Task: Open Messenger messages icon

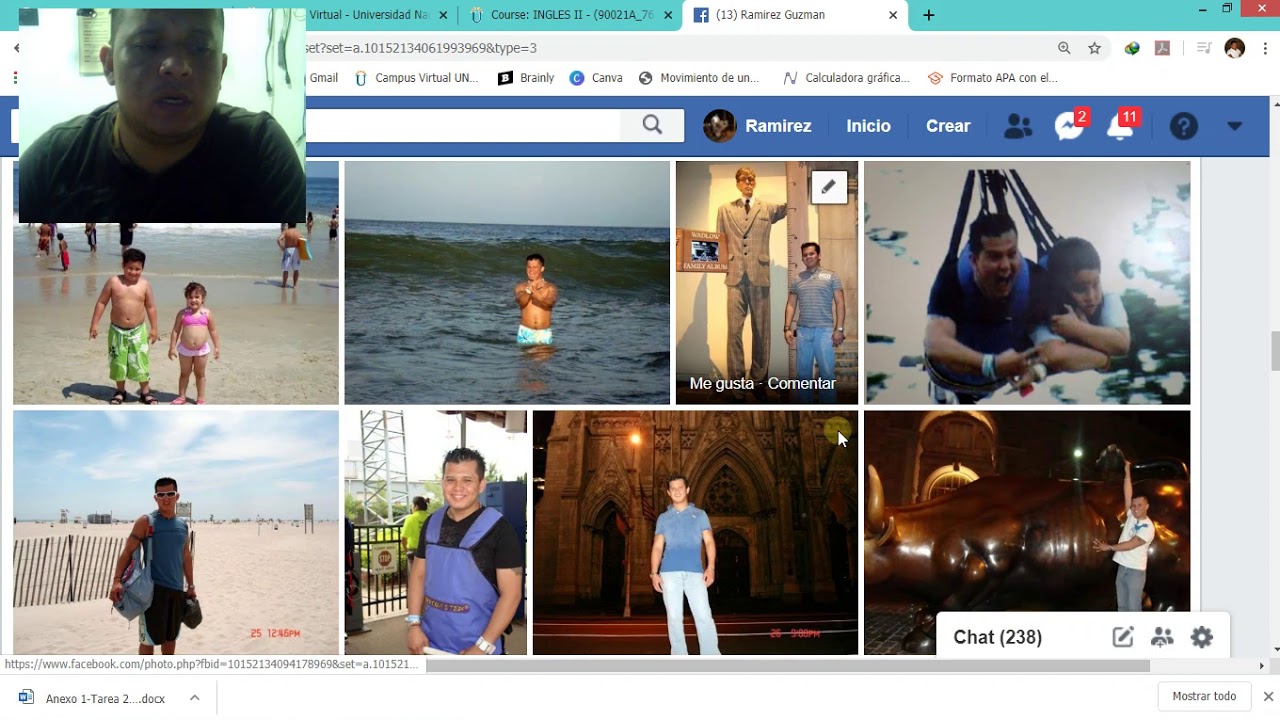Action: pyautogui.click(x=1069, y=126)
